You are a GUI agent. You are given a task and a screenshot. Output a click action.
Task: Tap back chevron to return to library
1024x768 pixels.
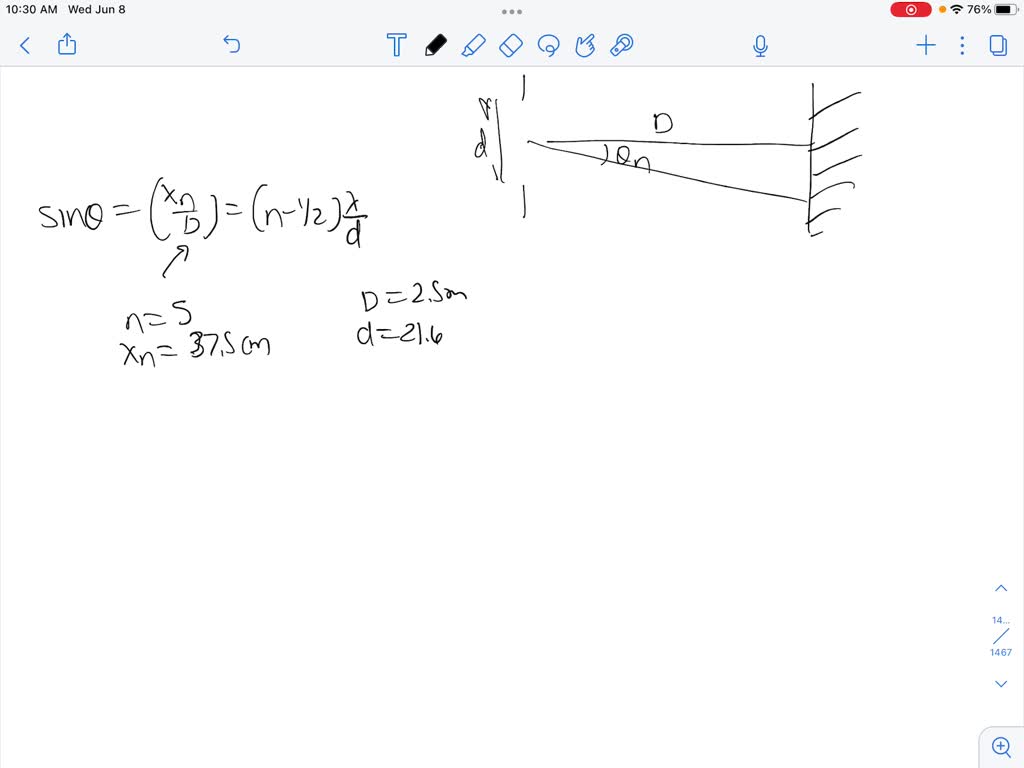pyautogui.click(x=24, y=45)
